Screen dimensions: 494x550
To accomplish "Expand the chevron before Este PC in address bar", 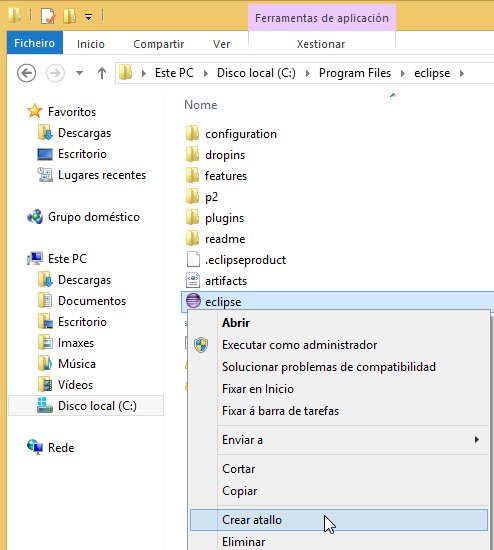I will 143,73.
